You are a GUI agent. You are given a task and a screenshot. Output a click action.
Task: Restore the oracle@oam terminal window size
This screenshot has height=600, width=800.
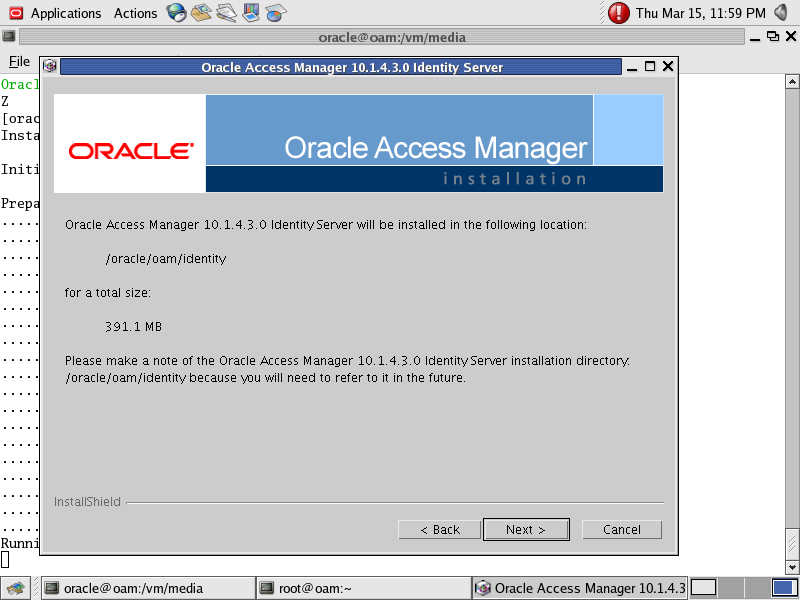[773, 36]
